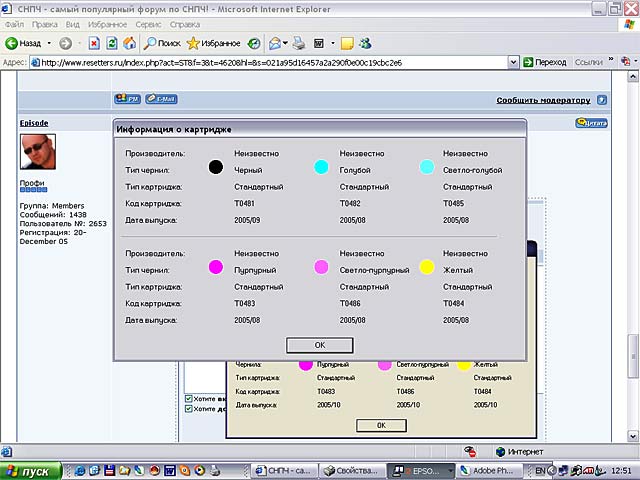Click the Переход go button
640x480 pixels.
point(545,62)
